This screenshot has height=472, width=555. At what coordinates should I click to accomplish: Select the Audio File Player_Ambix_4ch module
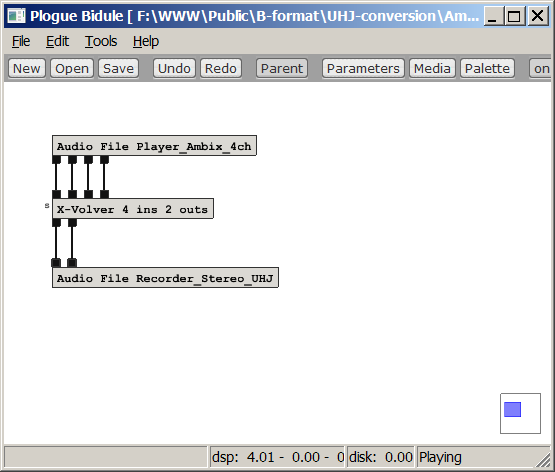[x=154, y=145]
